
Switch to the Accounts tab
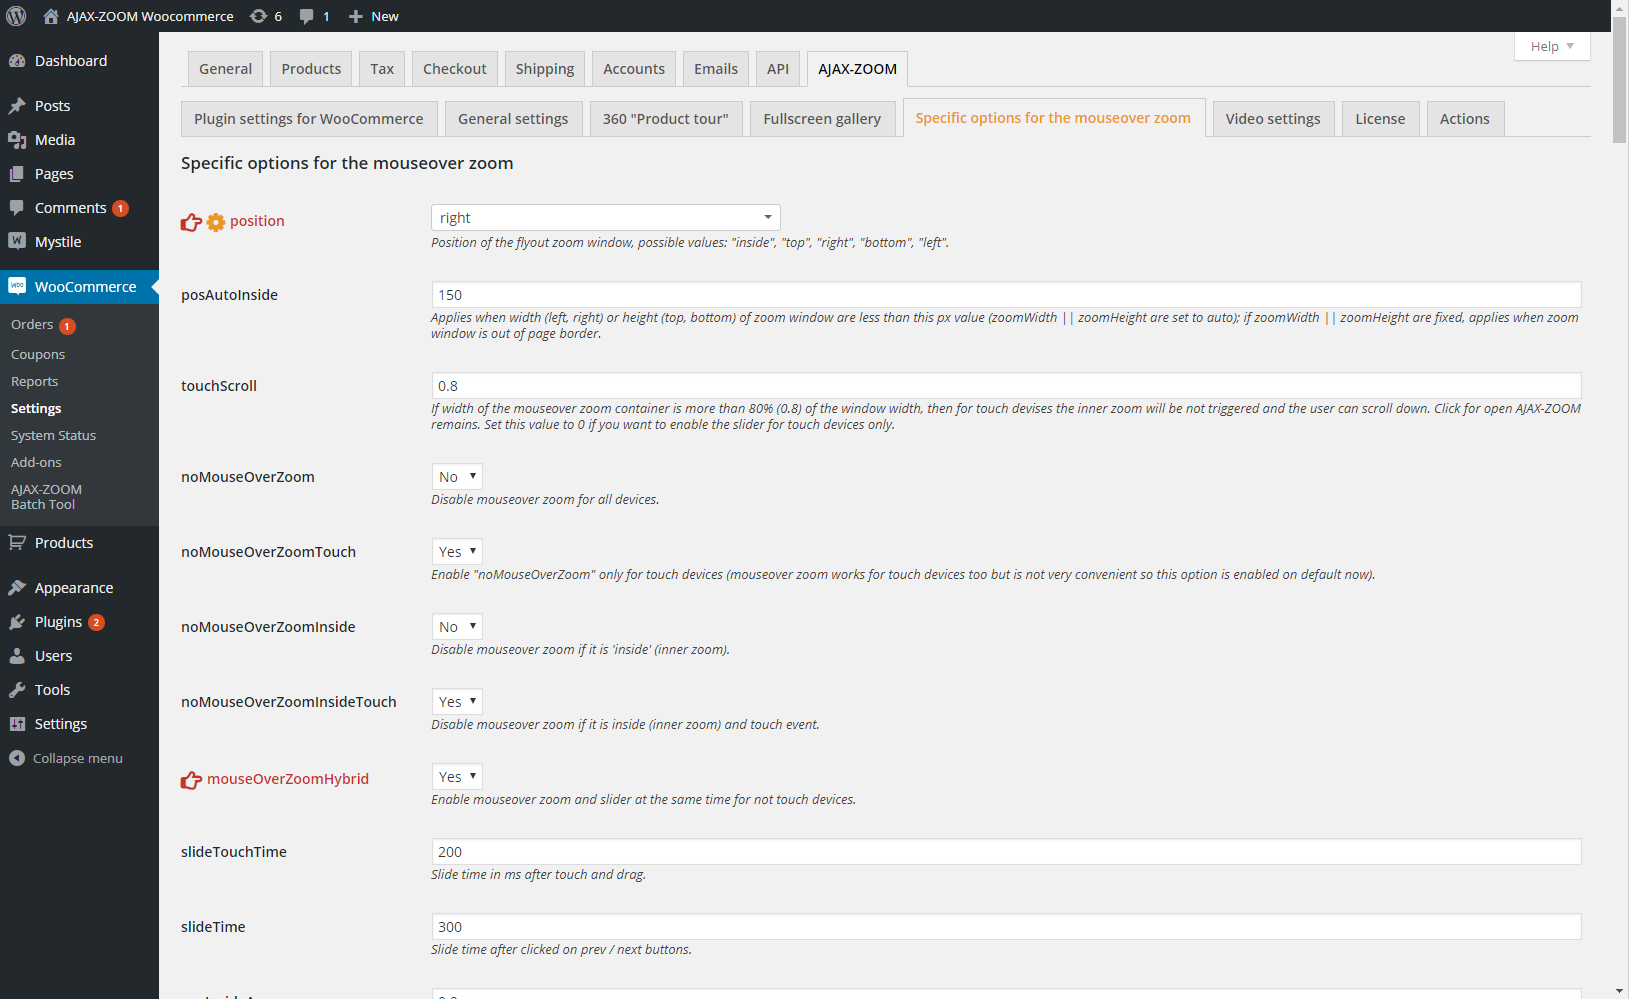(634, 69)
